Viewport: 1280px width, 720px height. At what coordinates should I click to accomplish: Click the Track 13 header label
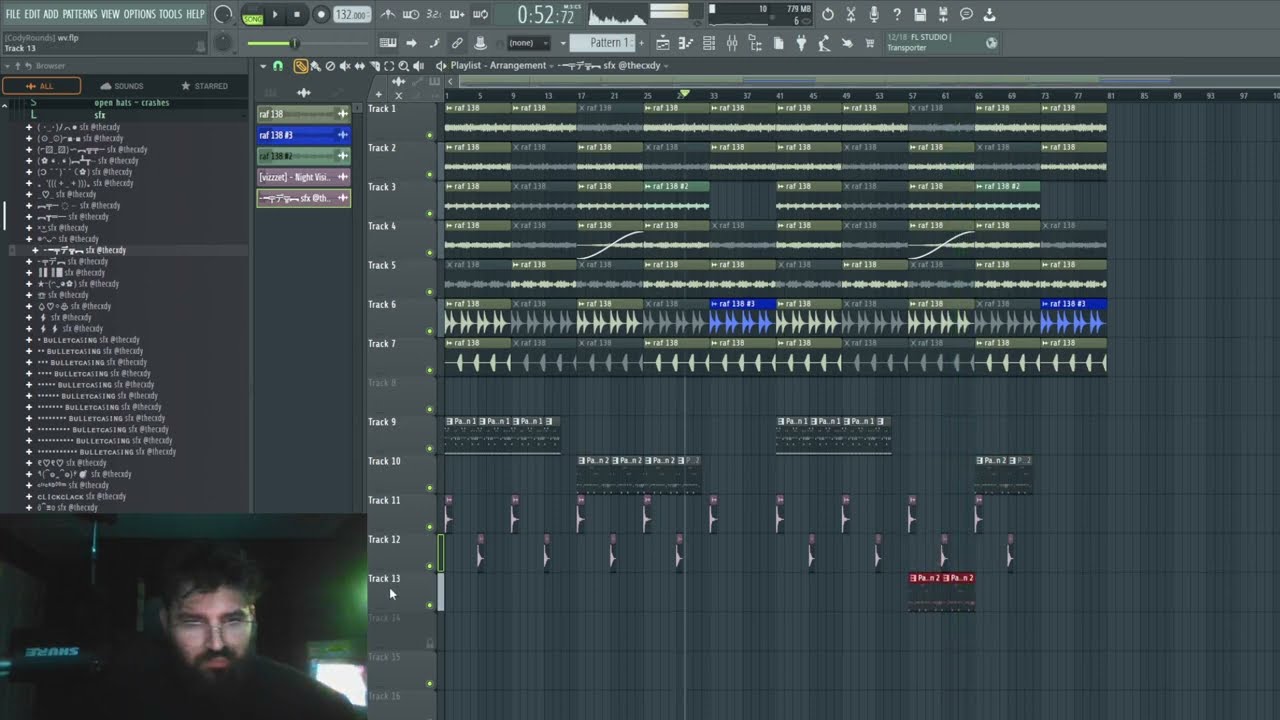coord(384,579)
